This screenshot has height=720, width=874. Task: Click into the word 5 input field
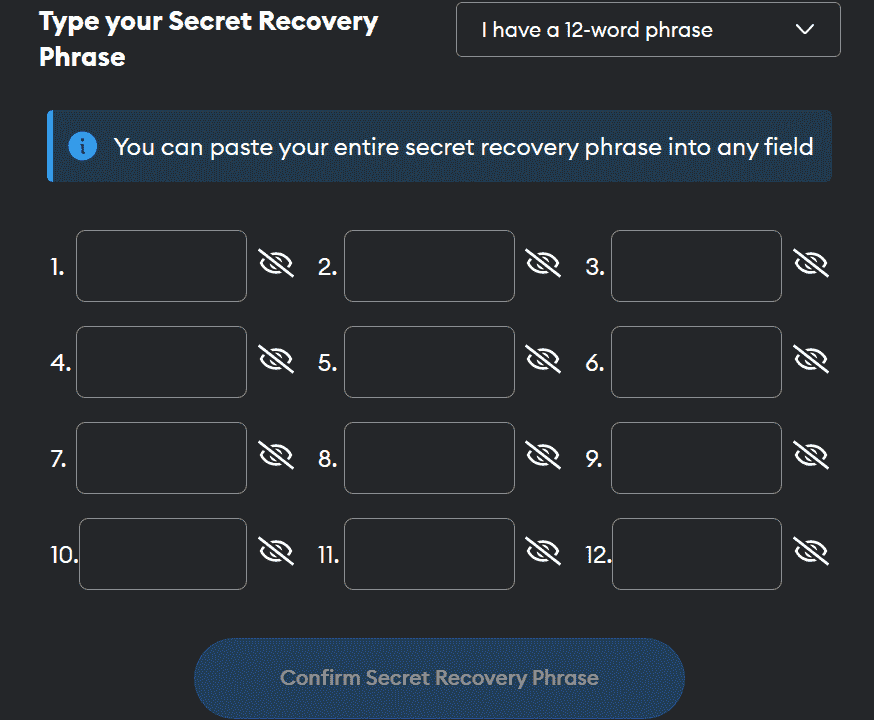[x=429, y=362]
